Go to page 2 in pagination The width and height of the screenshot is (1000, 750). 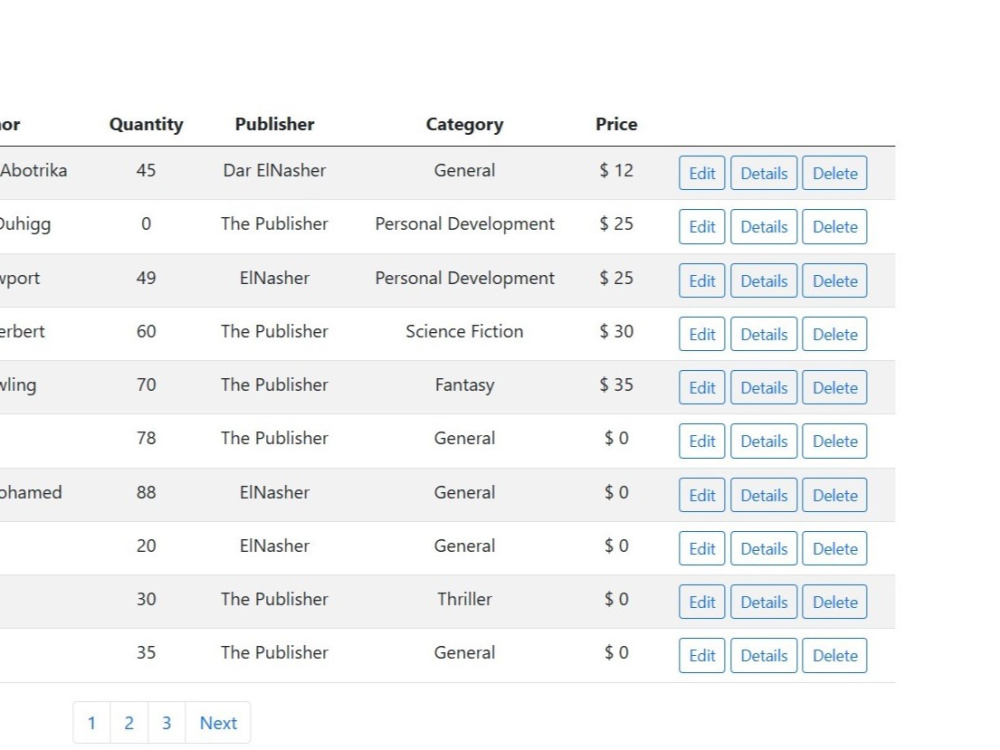(129, 723)
